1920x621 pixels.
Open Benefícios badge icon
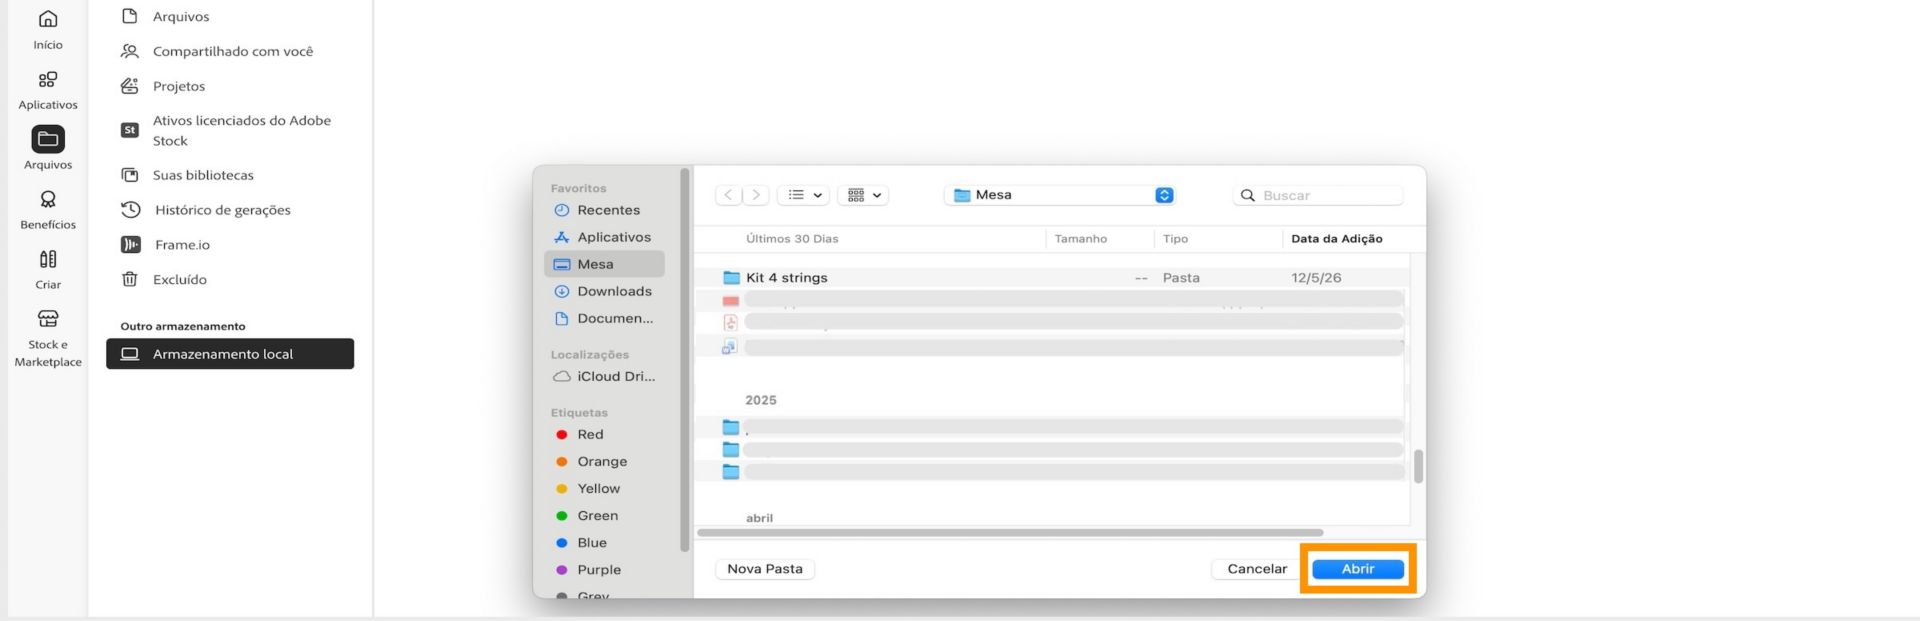47,199
